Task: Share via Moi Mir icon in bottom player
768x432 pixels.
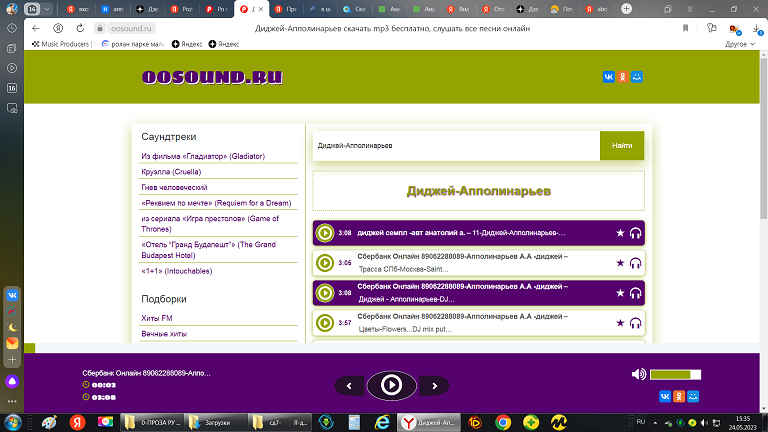Action: coord(693,396)
